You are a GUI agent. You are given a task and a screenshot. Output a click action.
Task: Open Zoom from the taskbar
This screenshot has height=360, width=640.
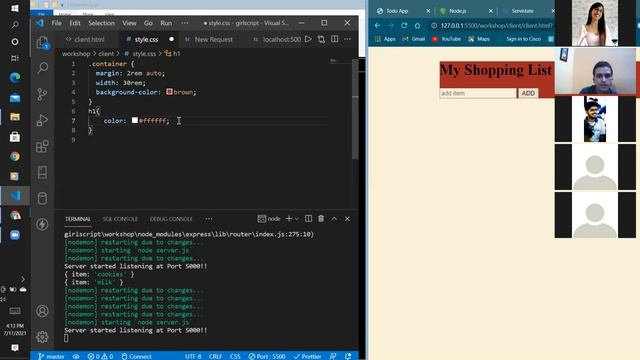pyautogui.click(x=15, y=235)
